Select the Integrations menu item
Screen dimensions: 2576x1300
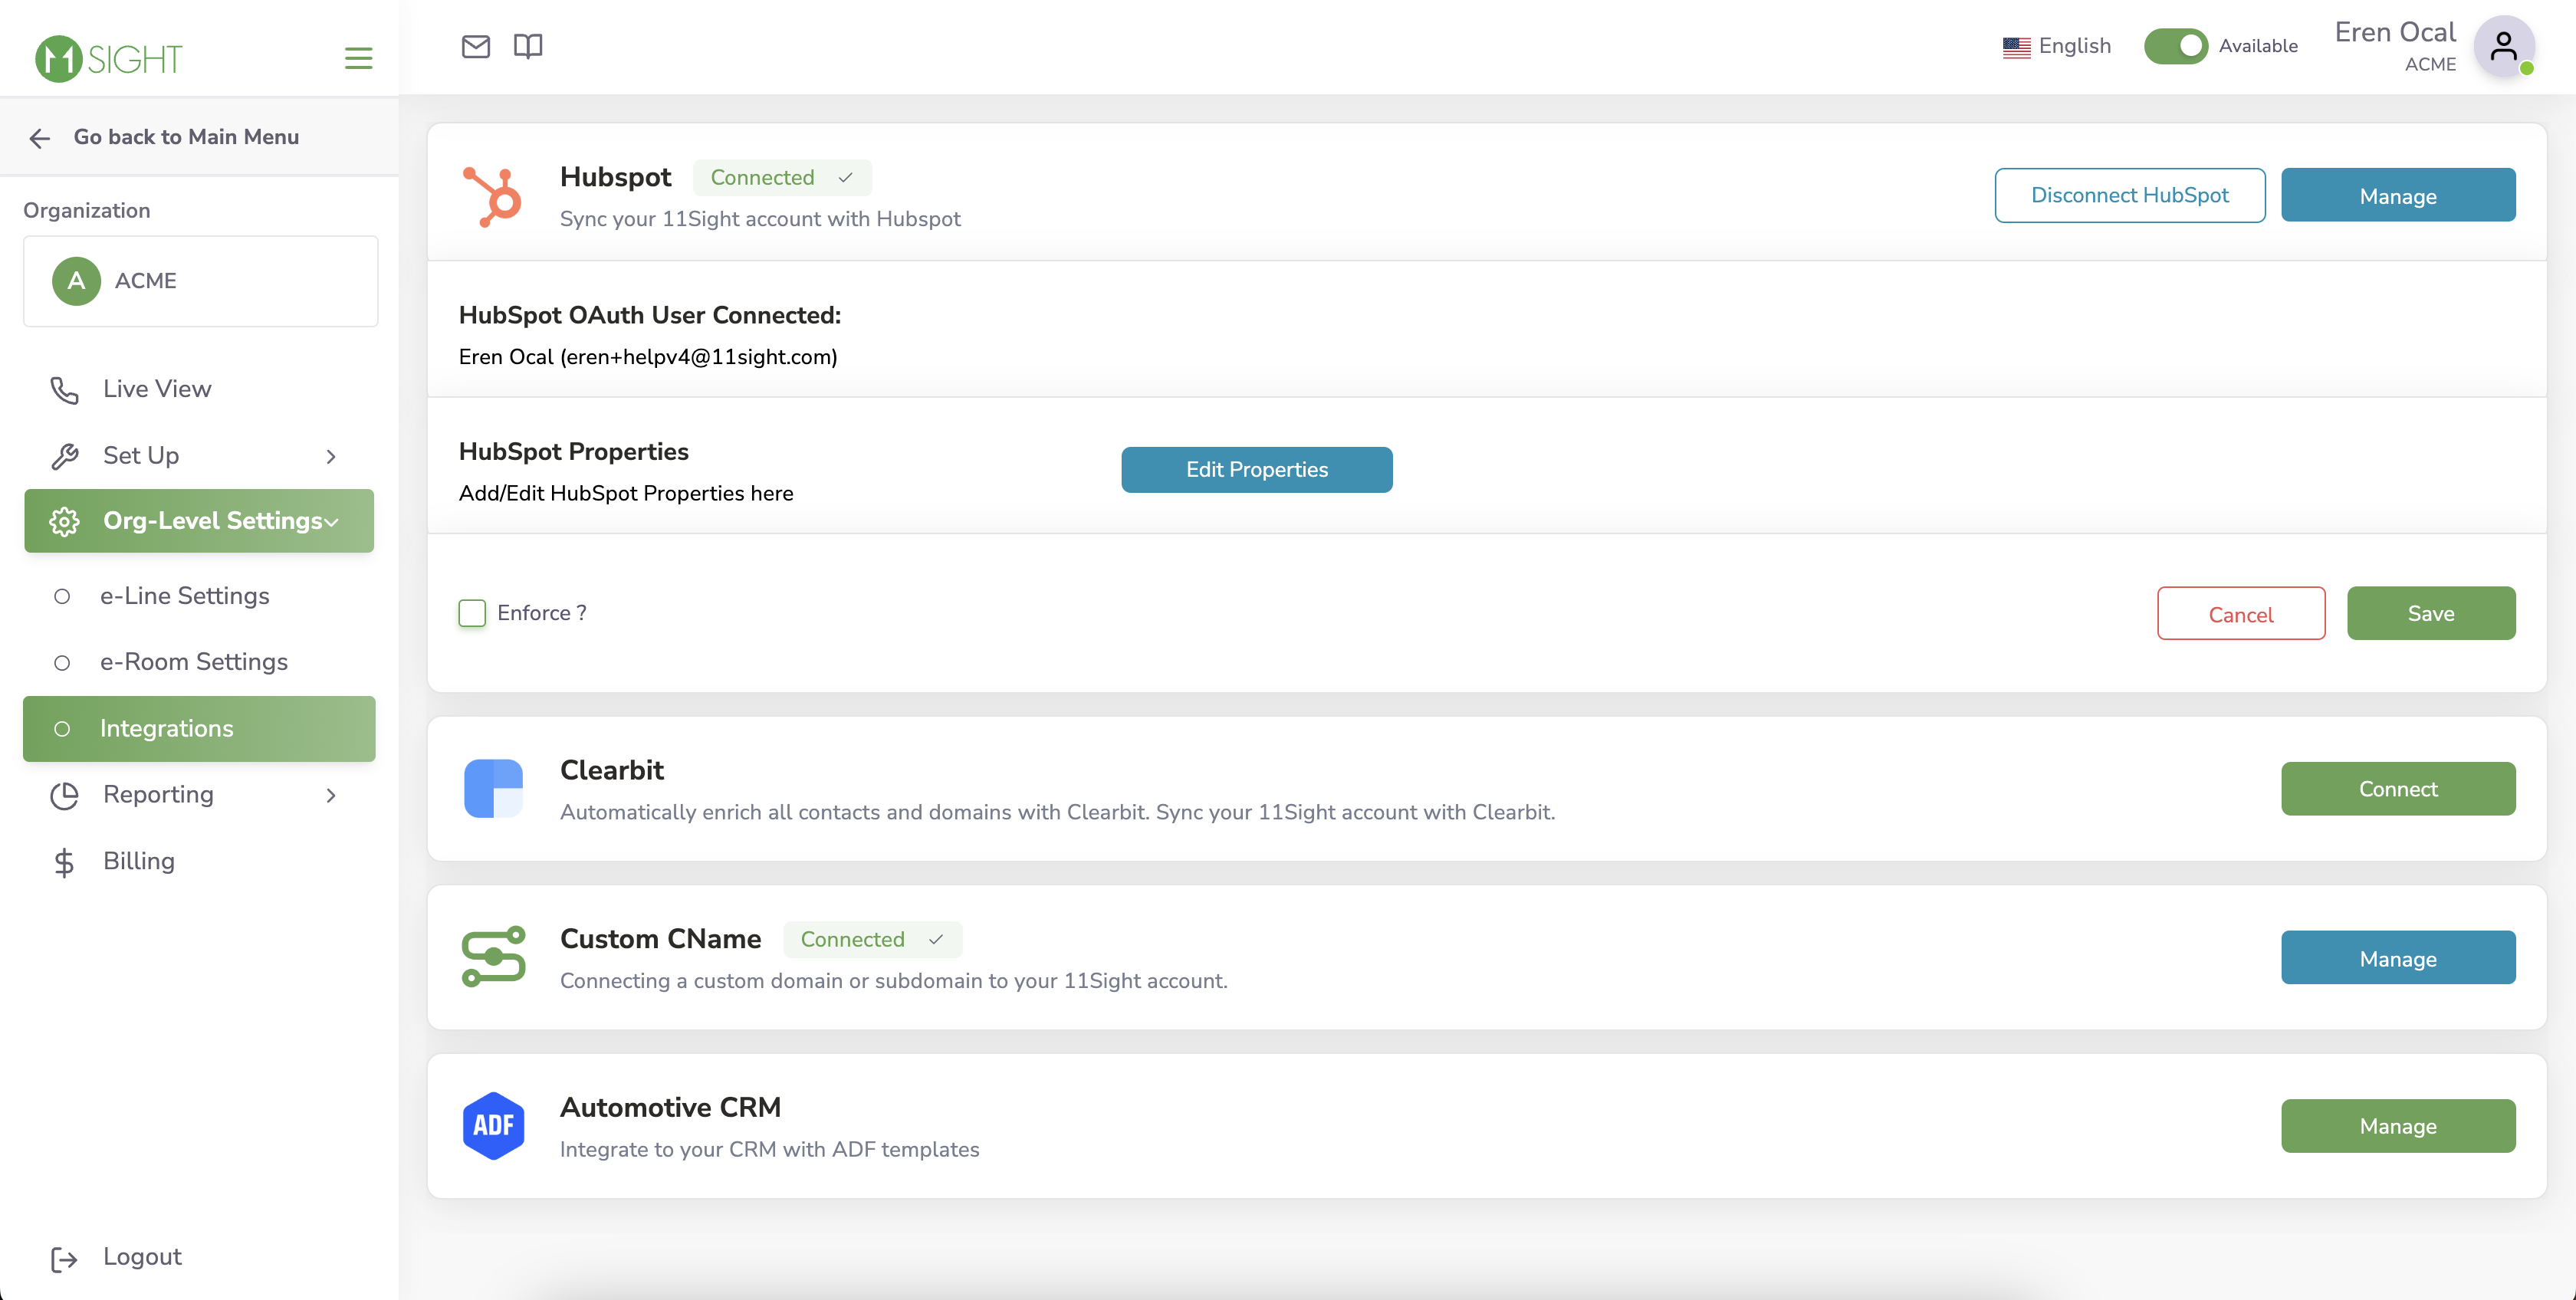tap(199, 728)
